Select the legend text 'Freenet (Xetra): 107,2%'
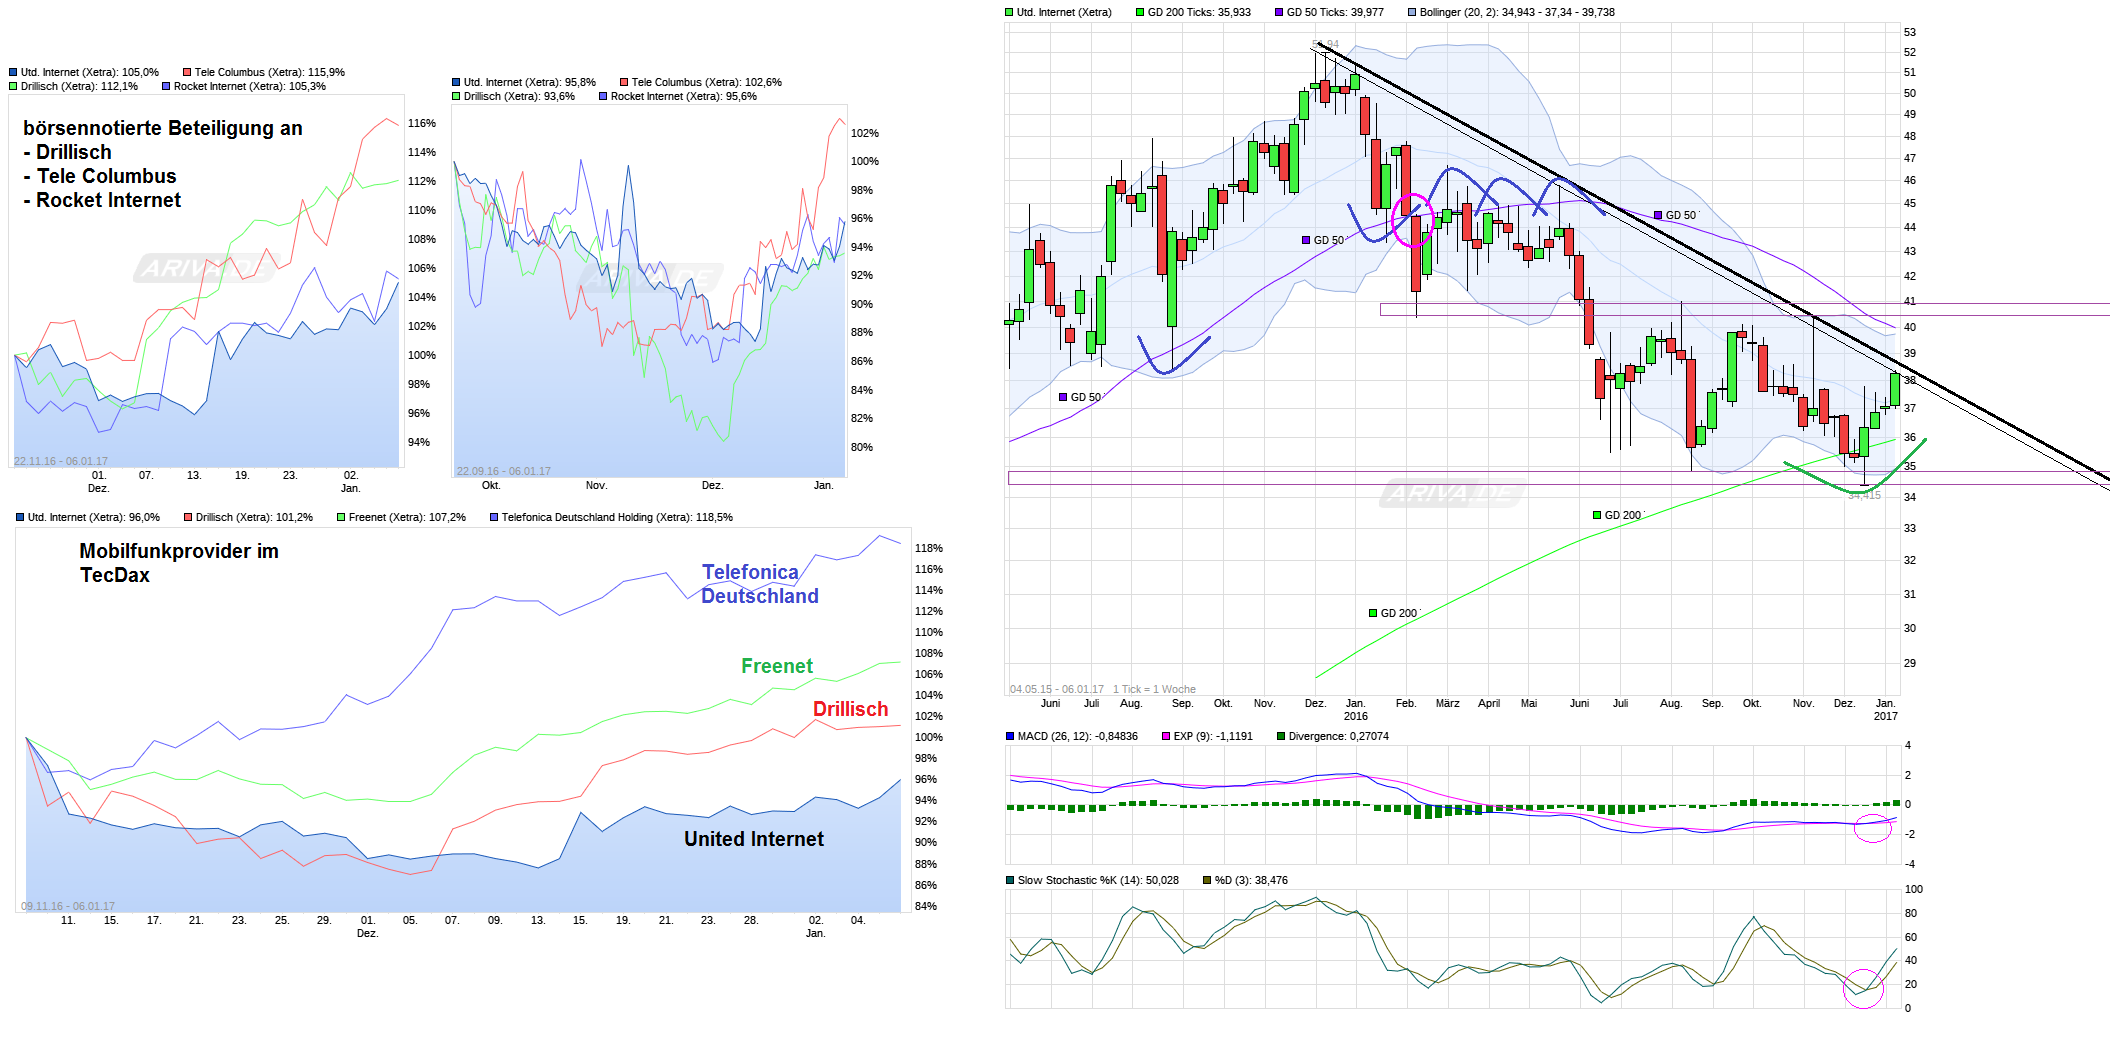The height and width of the screenshot is (1038, 2110). [x=407, y=518]
